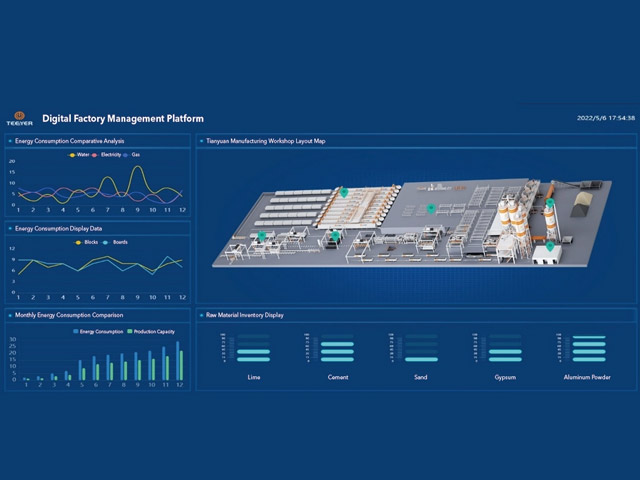The height and width of the screenshot is (480, 640).
Task: Select the map pin on the central gray building
Action: pos(431,208)
